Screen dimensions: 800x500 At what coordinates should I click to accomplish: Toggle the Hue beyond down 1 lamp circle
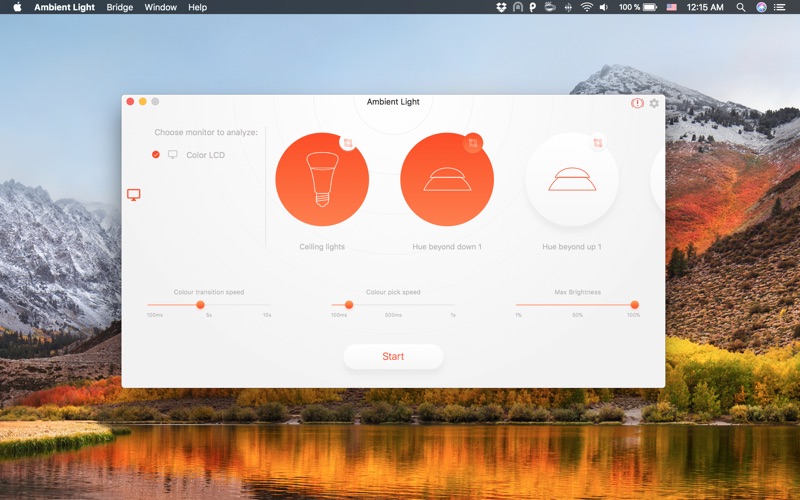click(x=447, y=179)
